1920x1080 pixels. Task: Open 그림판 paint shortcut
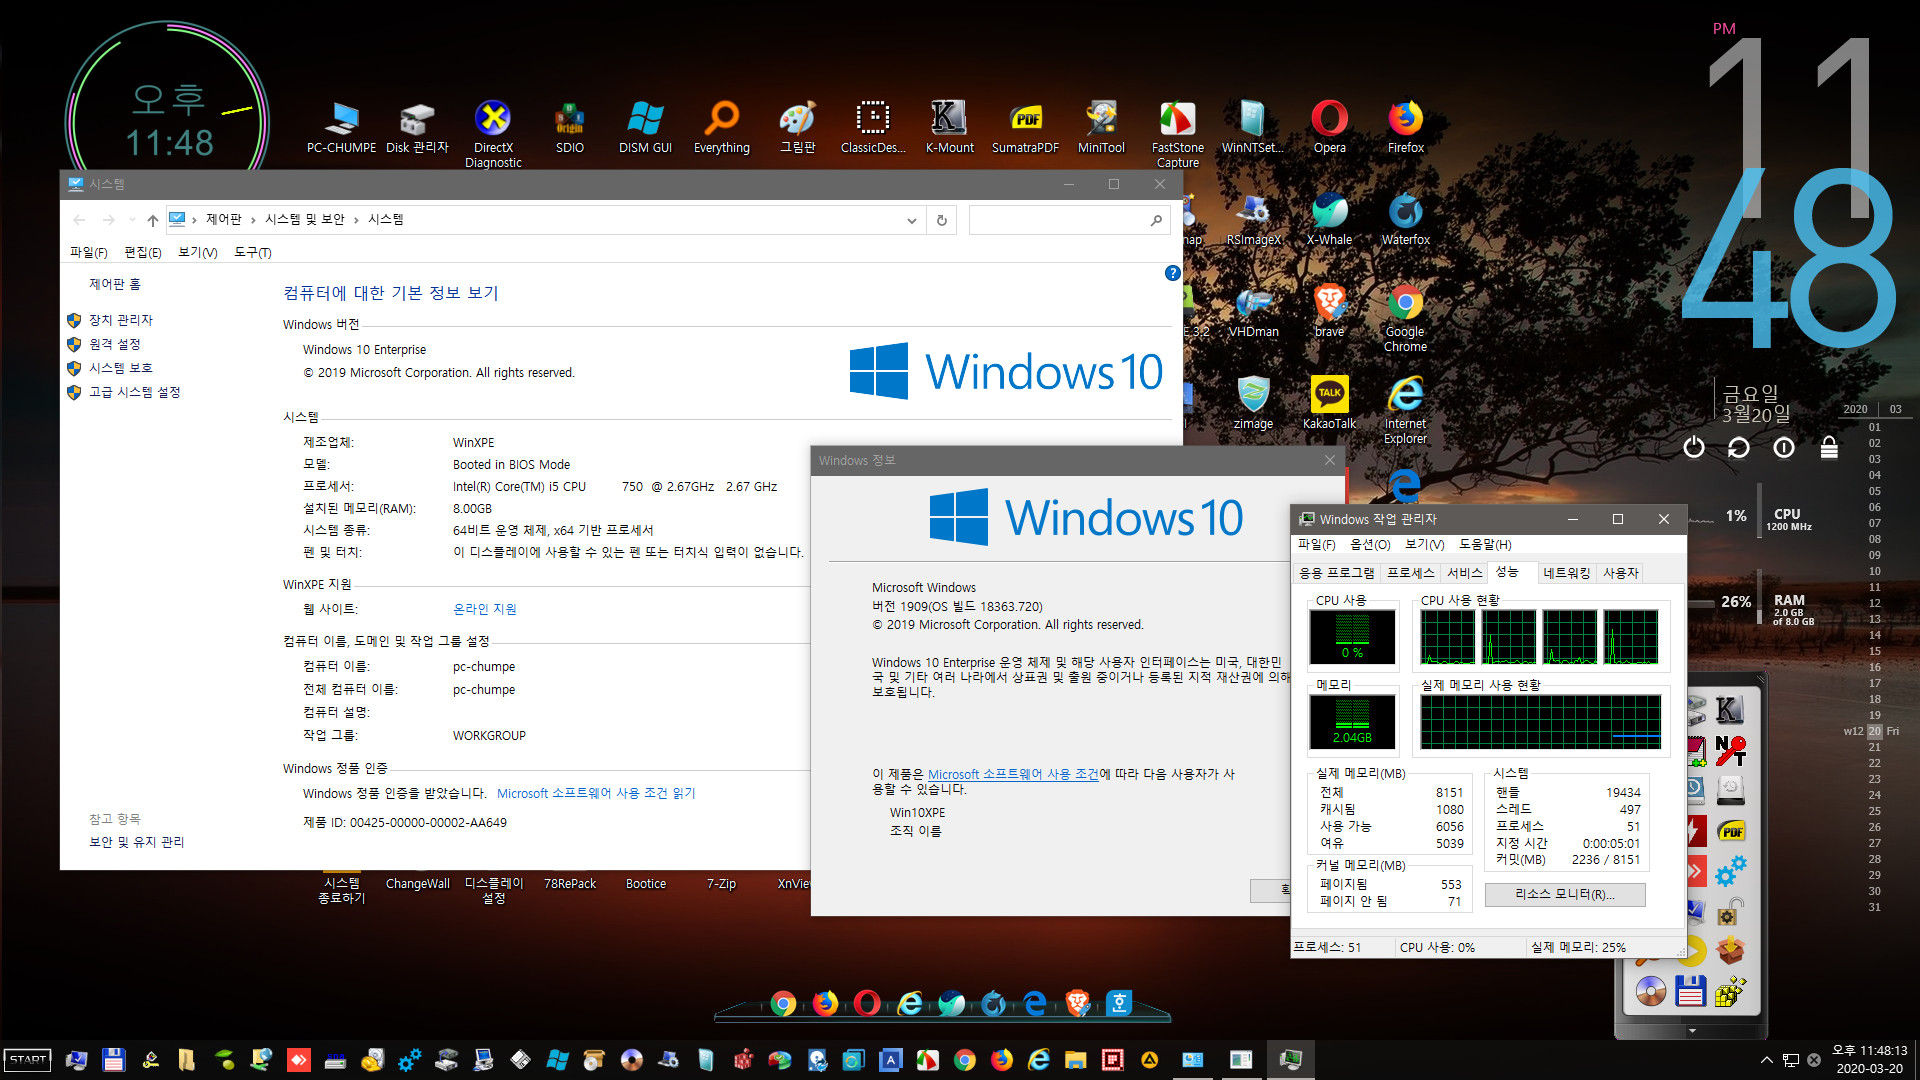coord(797,128)
